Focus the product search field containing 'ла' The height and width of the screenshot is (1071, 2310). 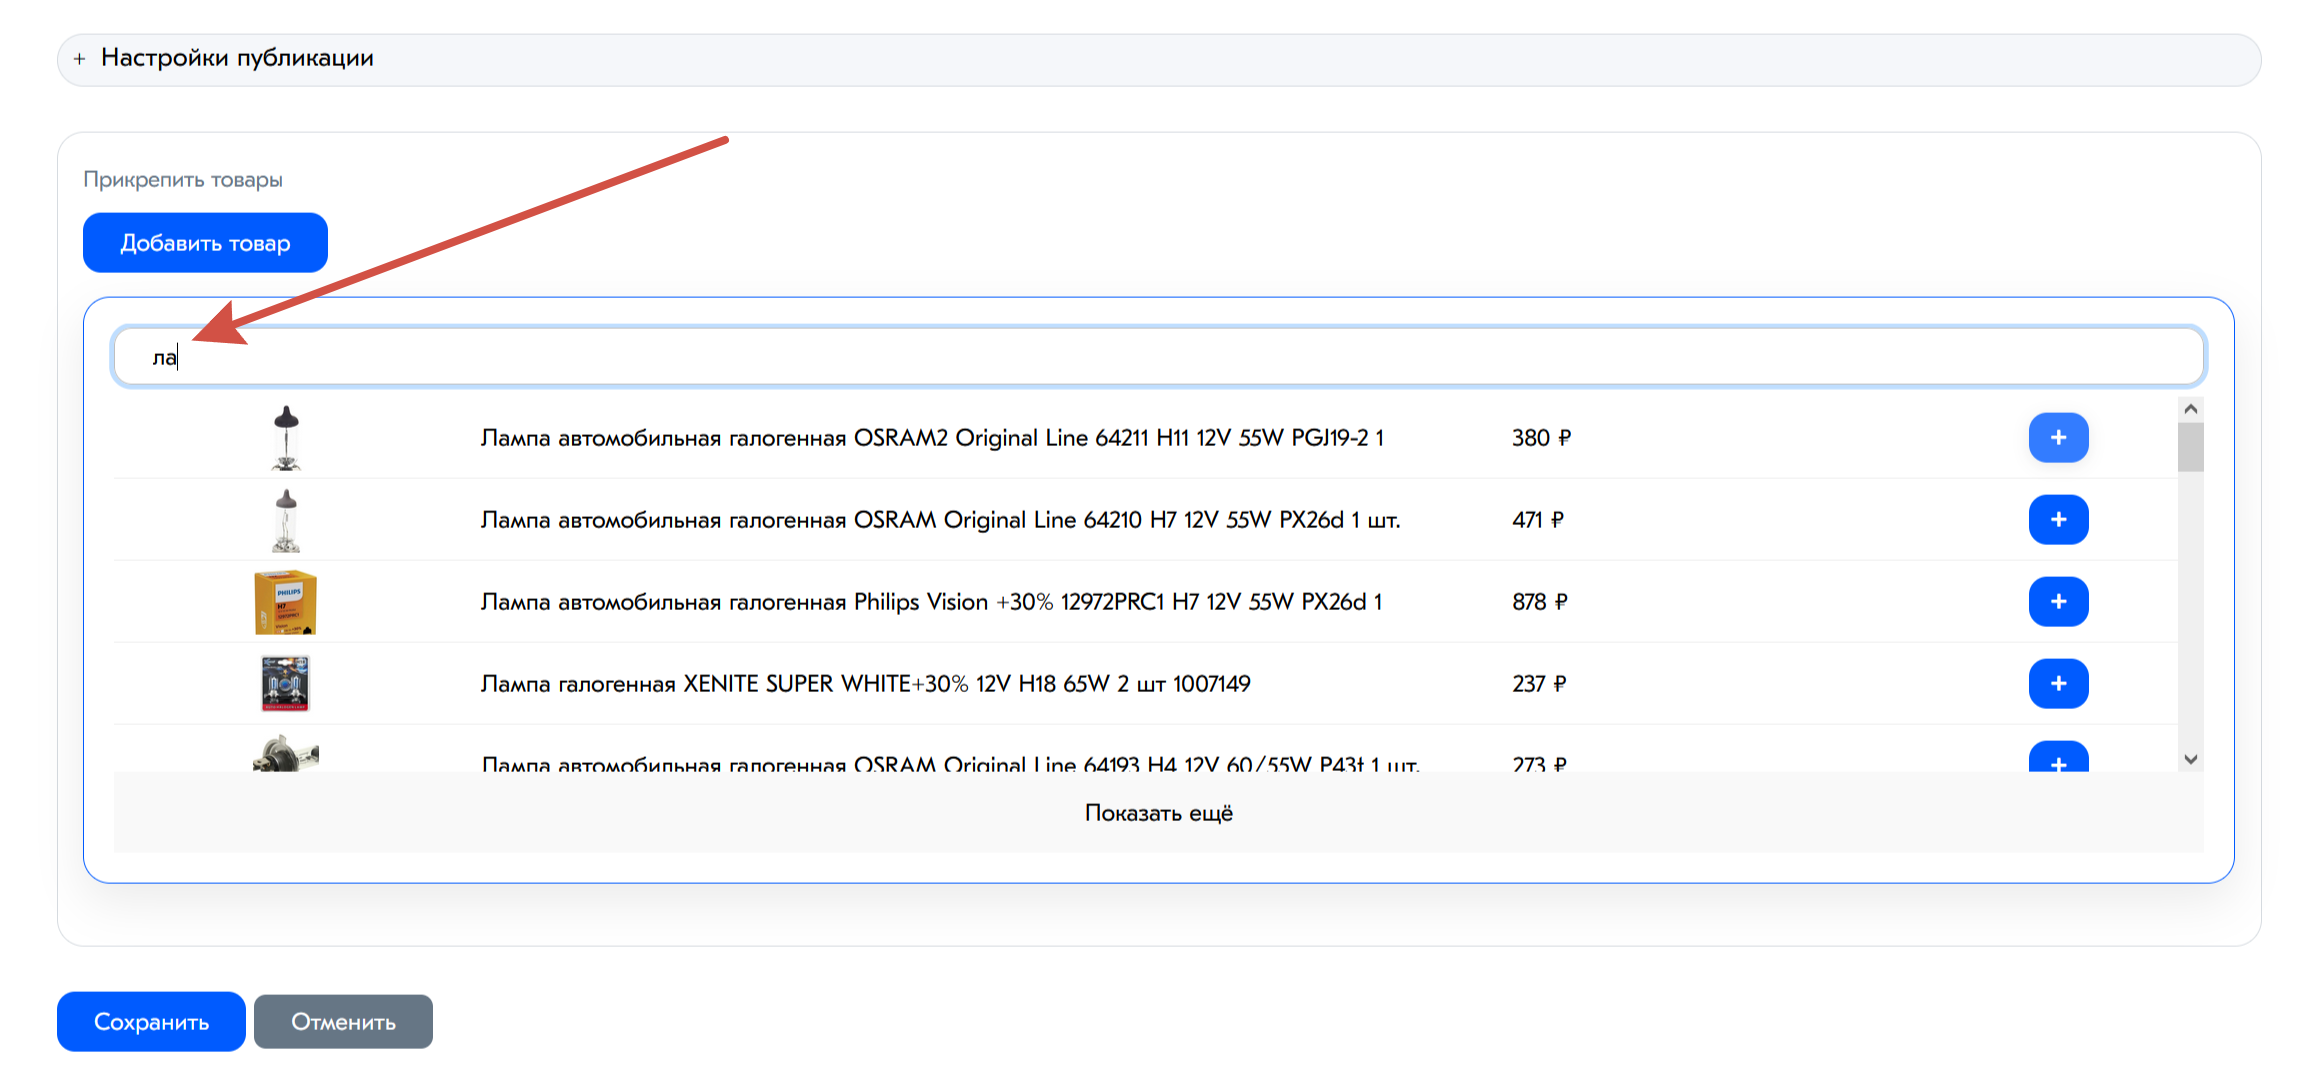[x=1158, y=357]
